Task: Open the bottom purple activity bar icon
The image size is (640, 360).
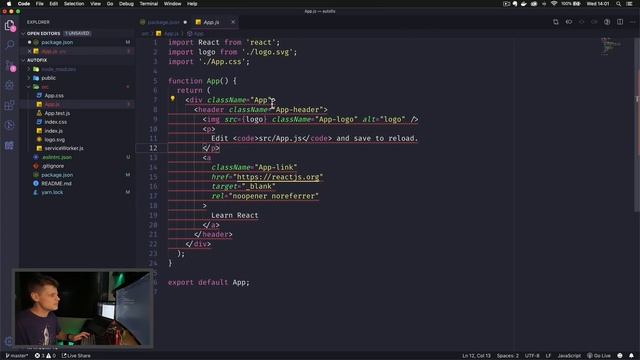Action: [x=10, y=145]
